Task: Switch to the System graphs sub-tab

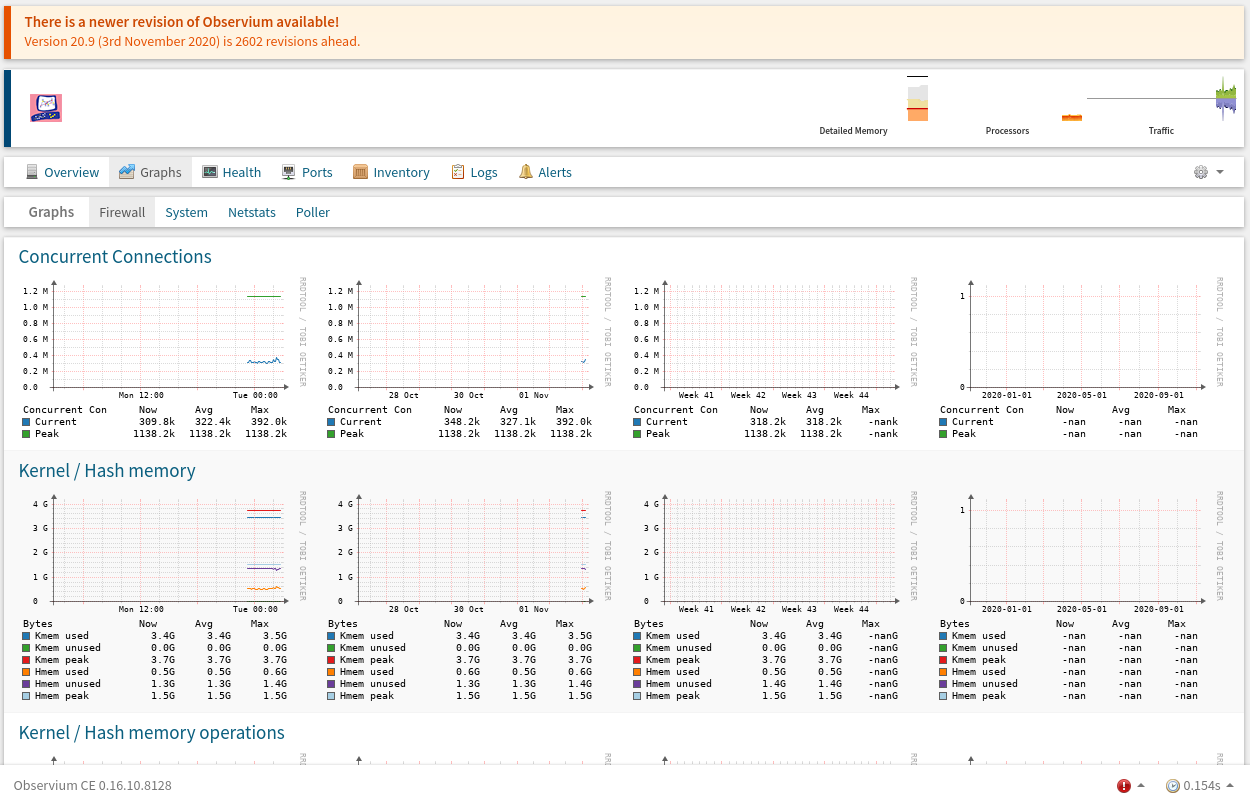Action: pyautogui.click(x=187, y=212)
